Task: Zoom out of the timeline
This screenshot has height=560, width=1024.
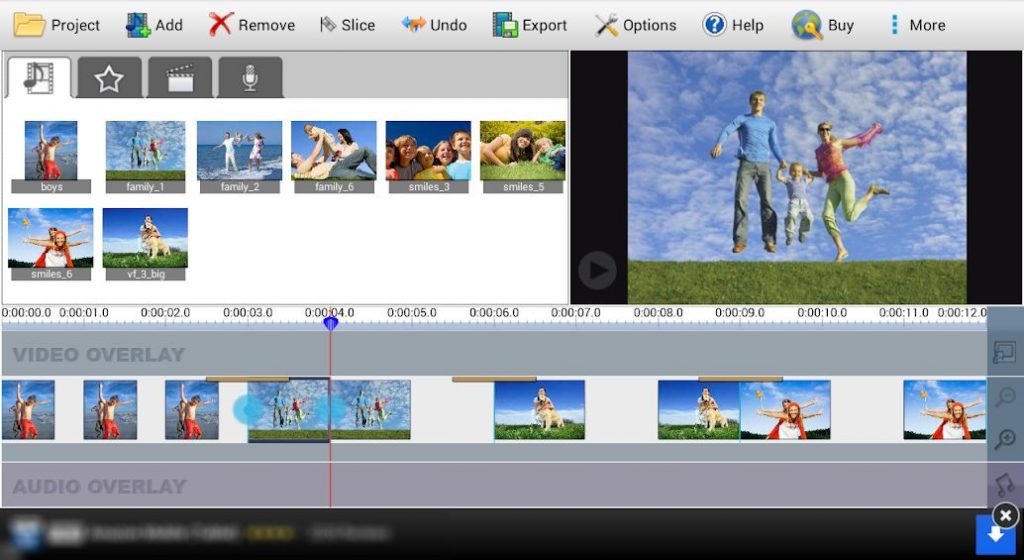Action: tap(1005, 397)
